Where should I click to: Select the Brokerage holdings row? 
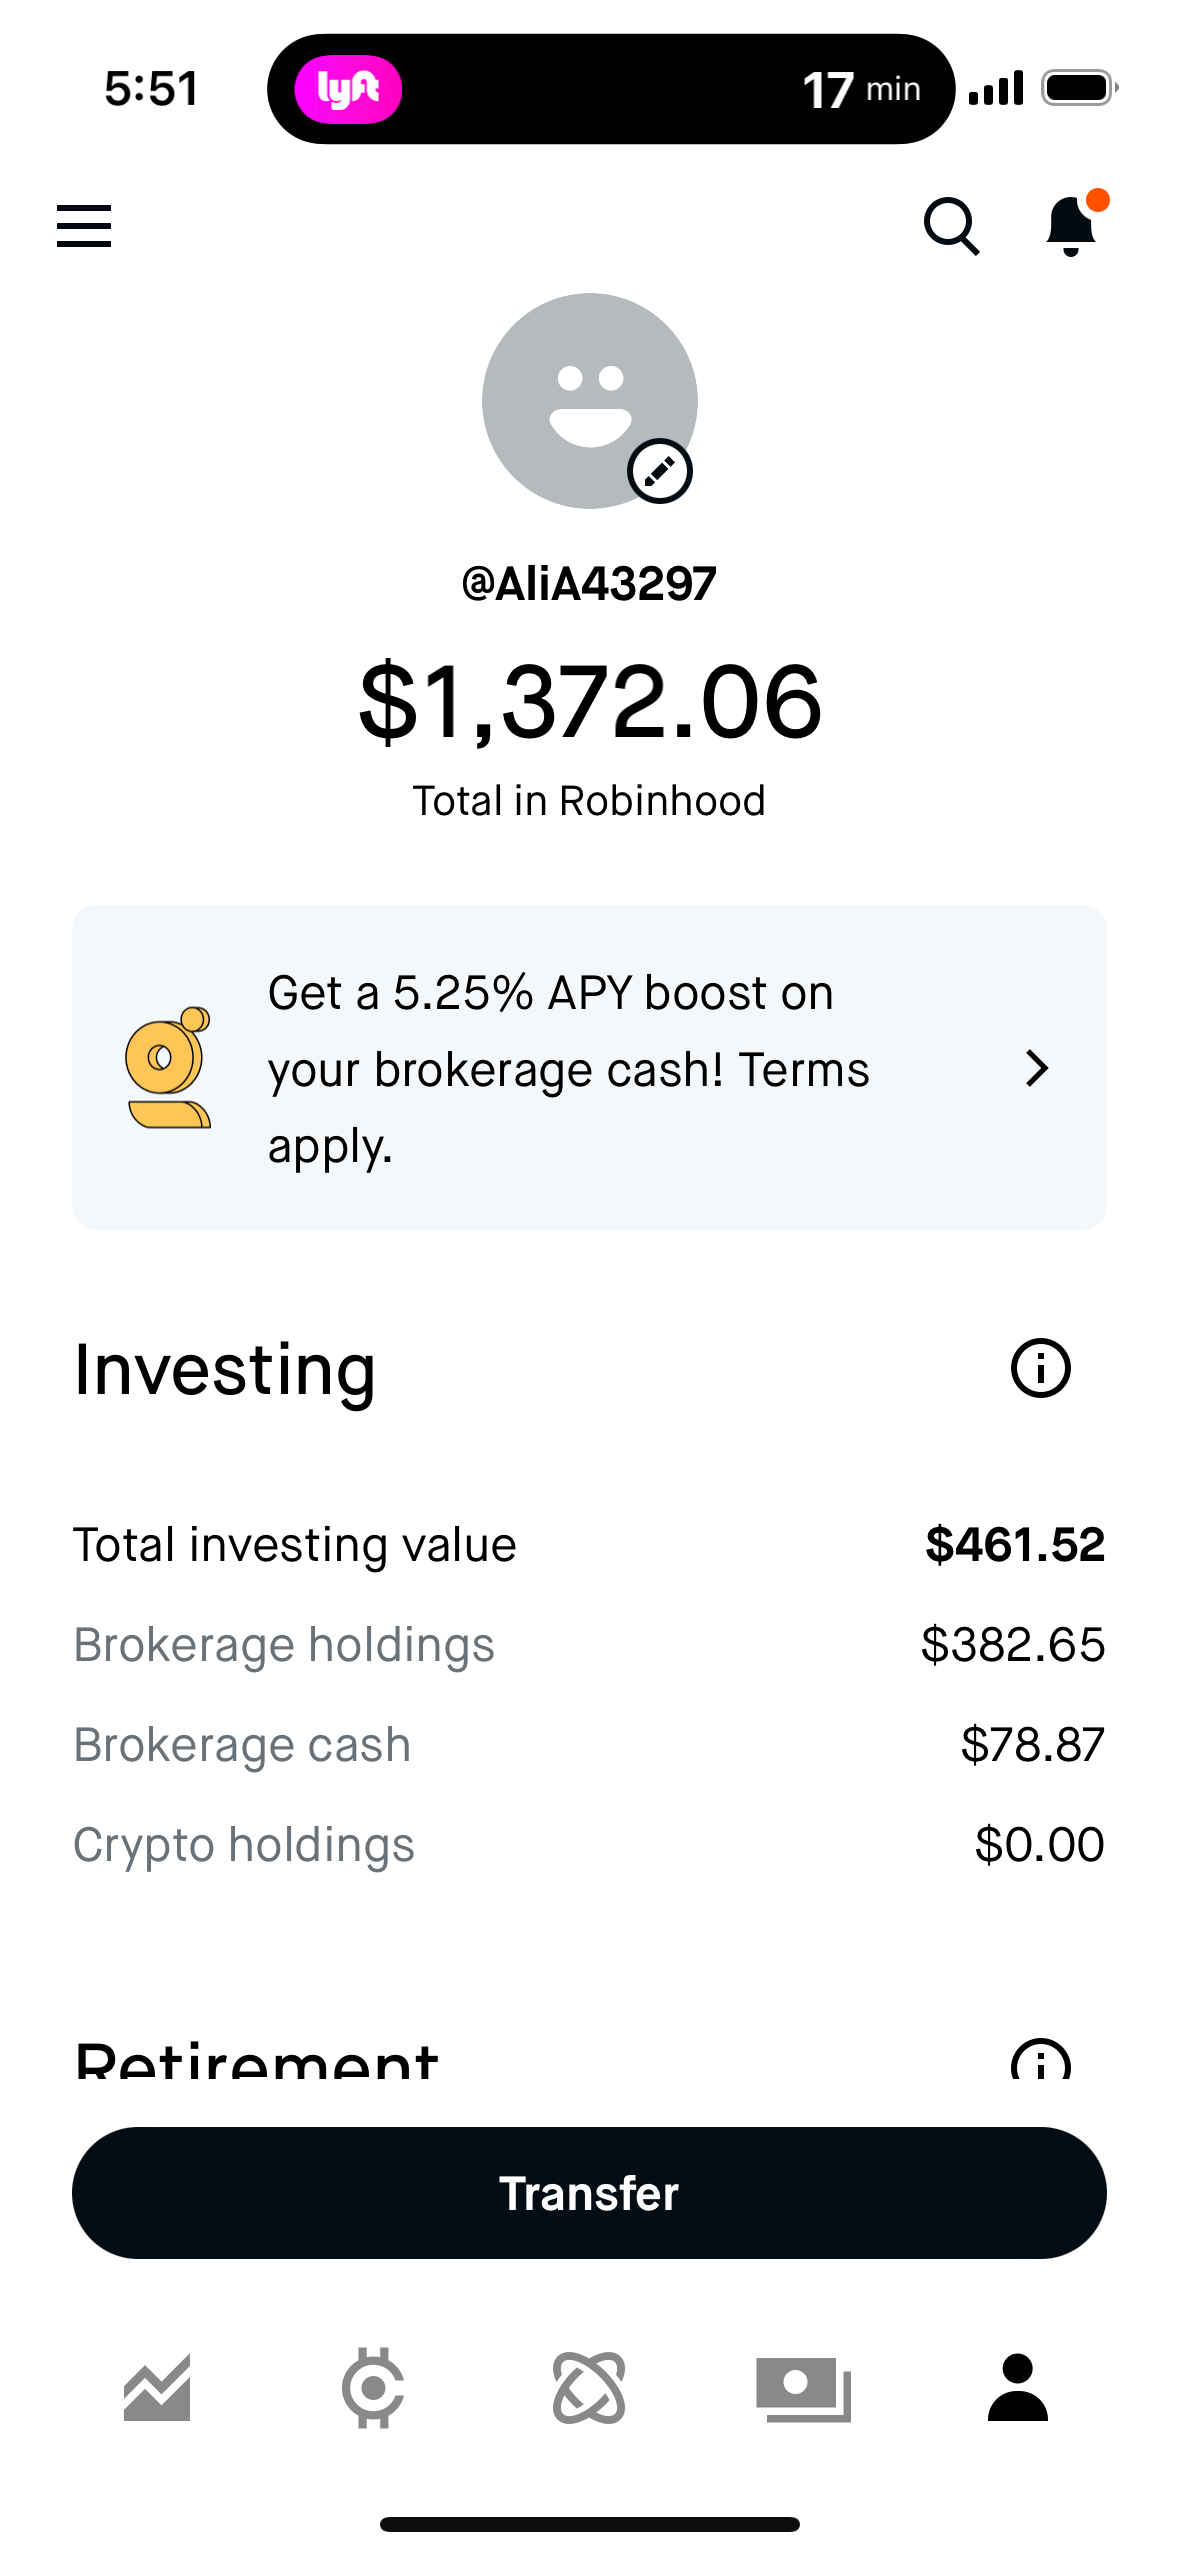589,1643
